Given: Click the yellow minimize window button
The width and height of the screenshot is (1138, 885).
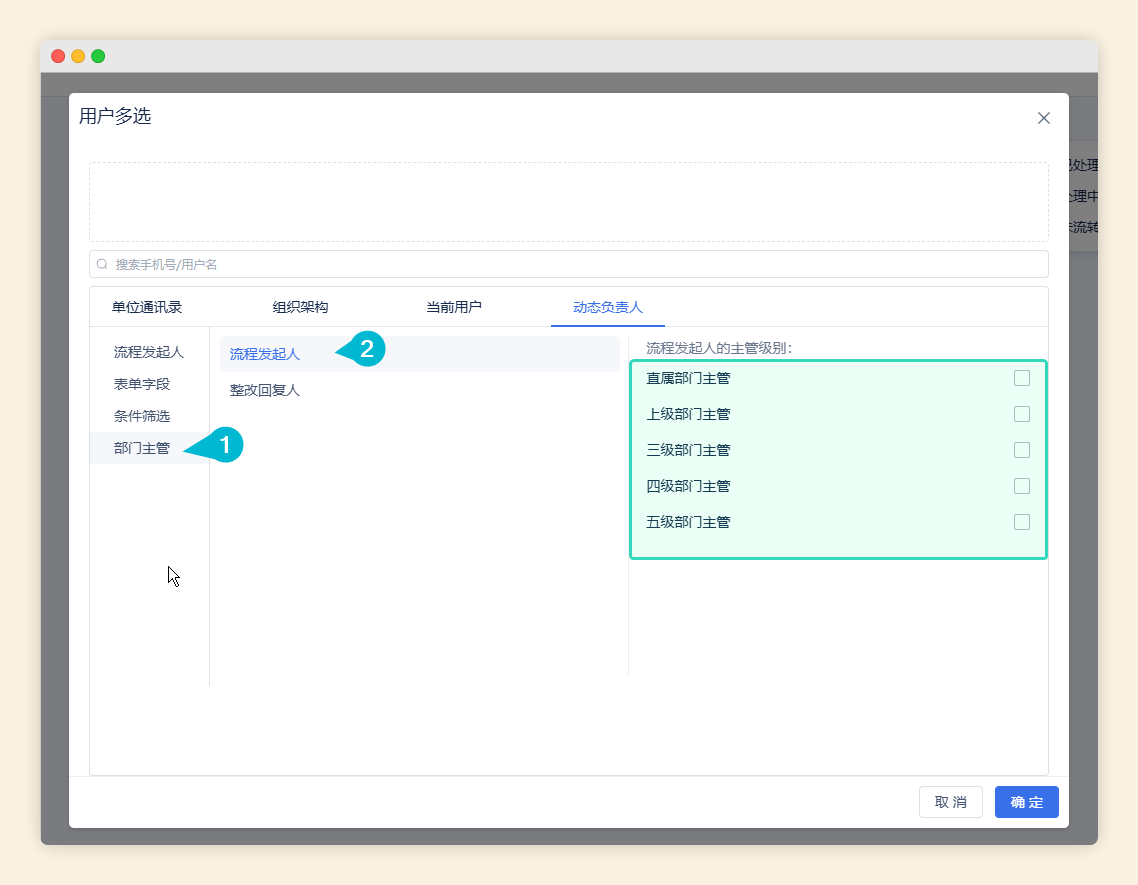Looking at the screenshot, I should (x=78, y=56).
